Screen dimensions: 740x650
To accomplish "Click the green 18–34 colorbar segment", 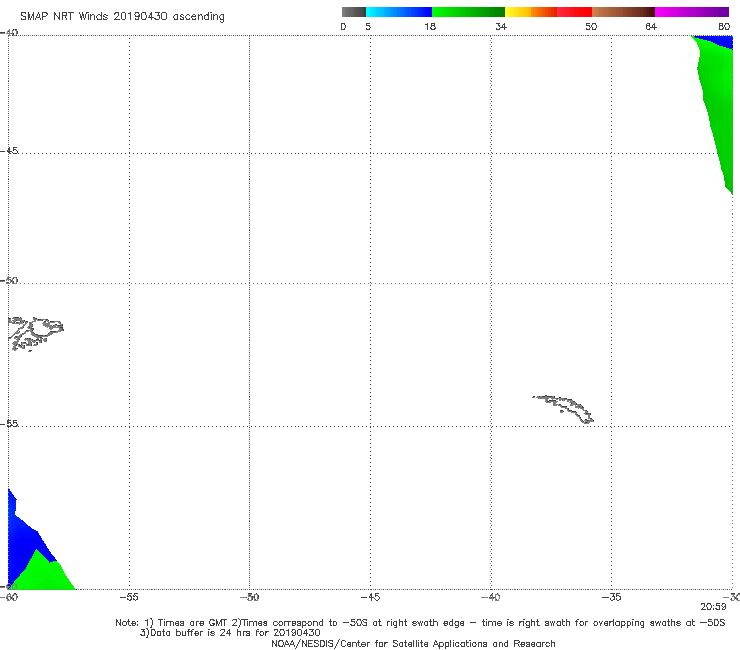I will click(468, 12).
